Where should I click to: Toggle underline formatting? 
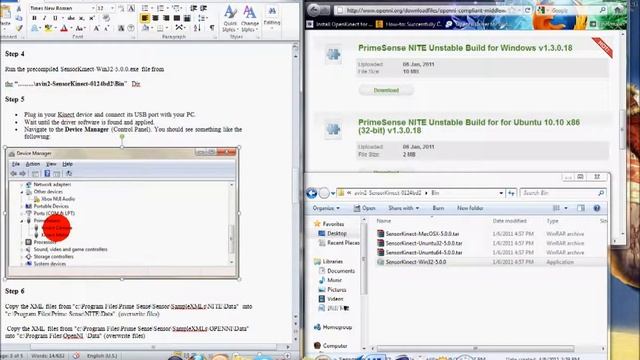pyautogui.click(x=55, y=18)
